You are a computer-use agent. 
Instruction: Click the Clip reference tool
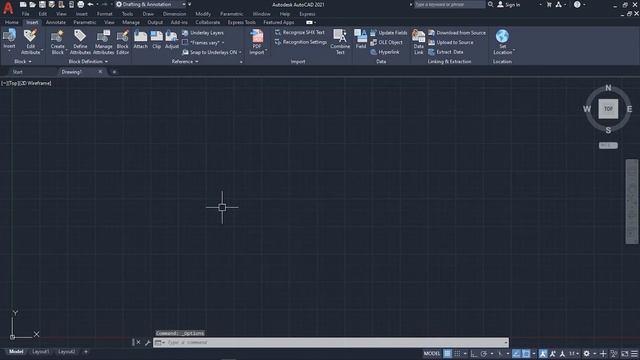157,39
